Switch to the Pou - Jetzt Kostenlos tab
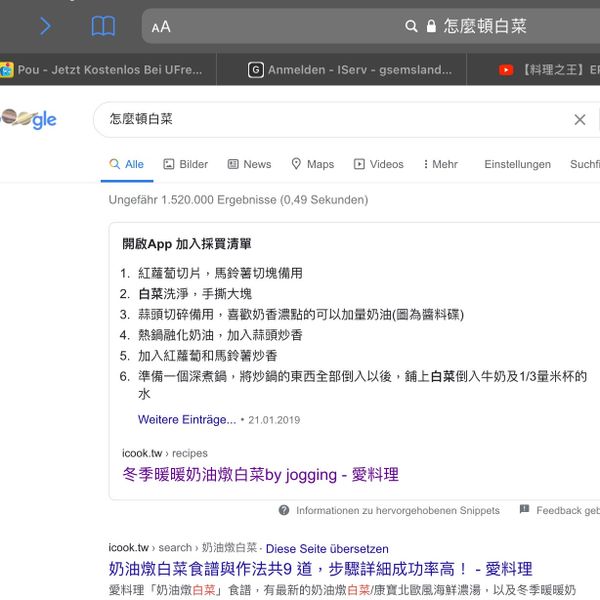600x600 pixels. click(x=108, y=70)
